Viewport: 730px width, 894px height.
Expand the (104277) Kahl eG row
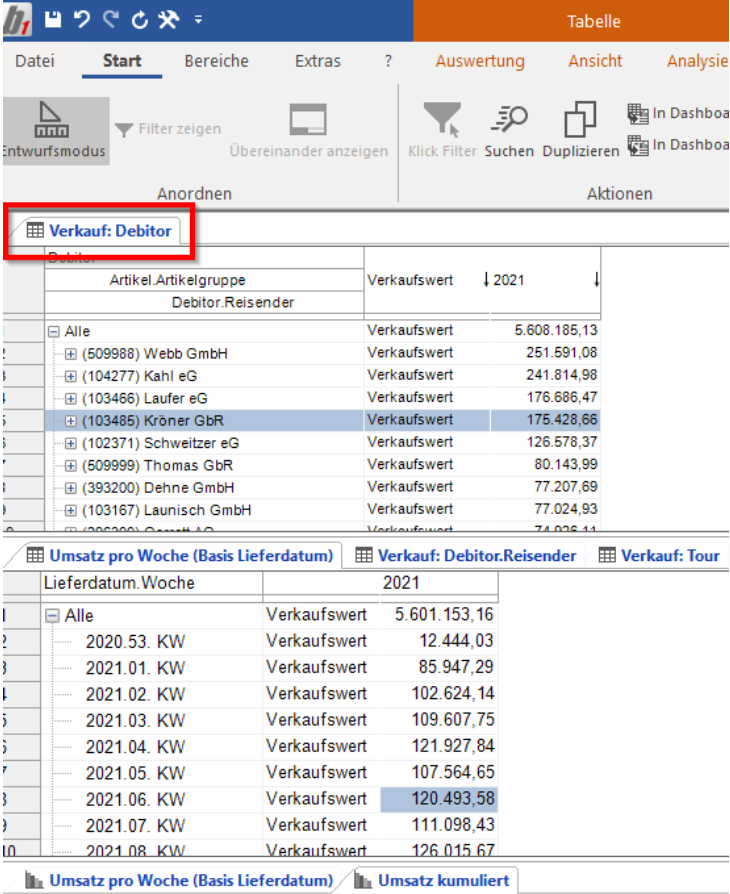pyautogui.click(x=71, y=376)
